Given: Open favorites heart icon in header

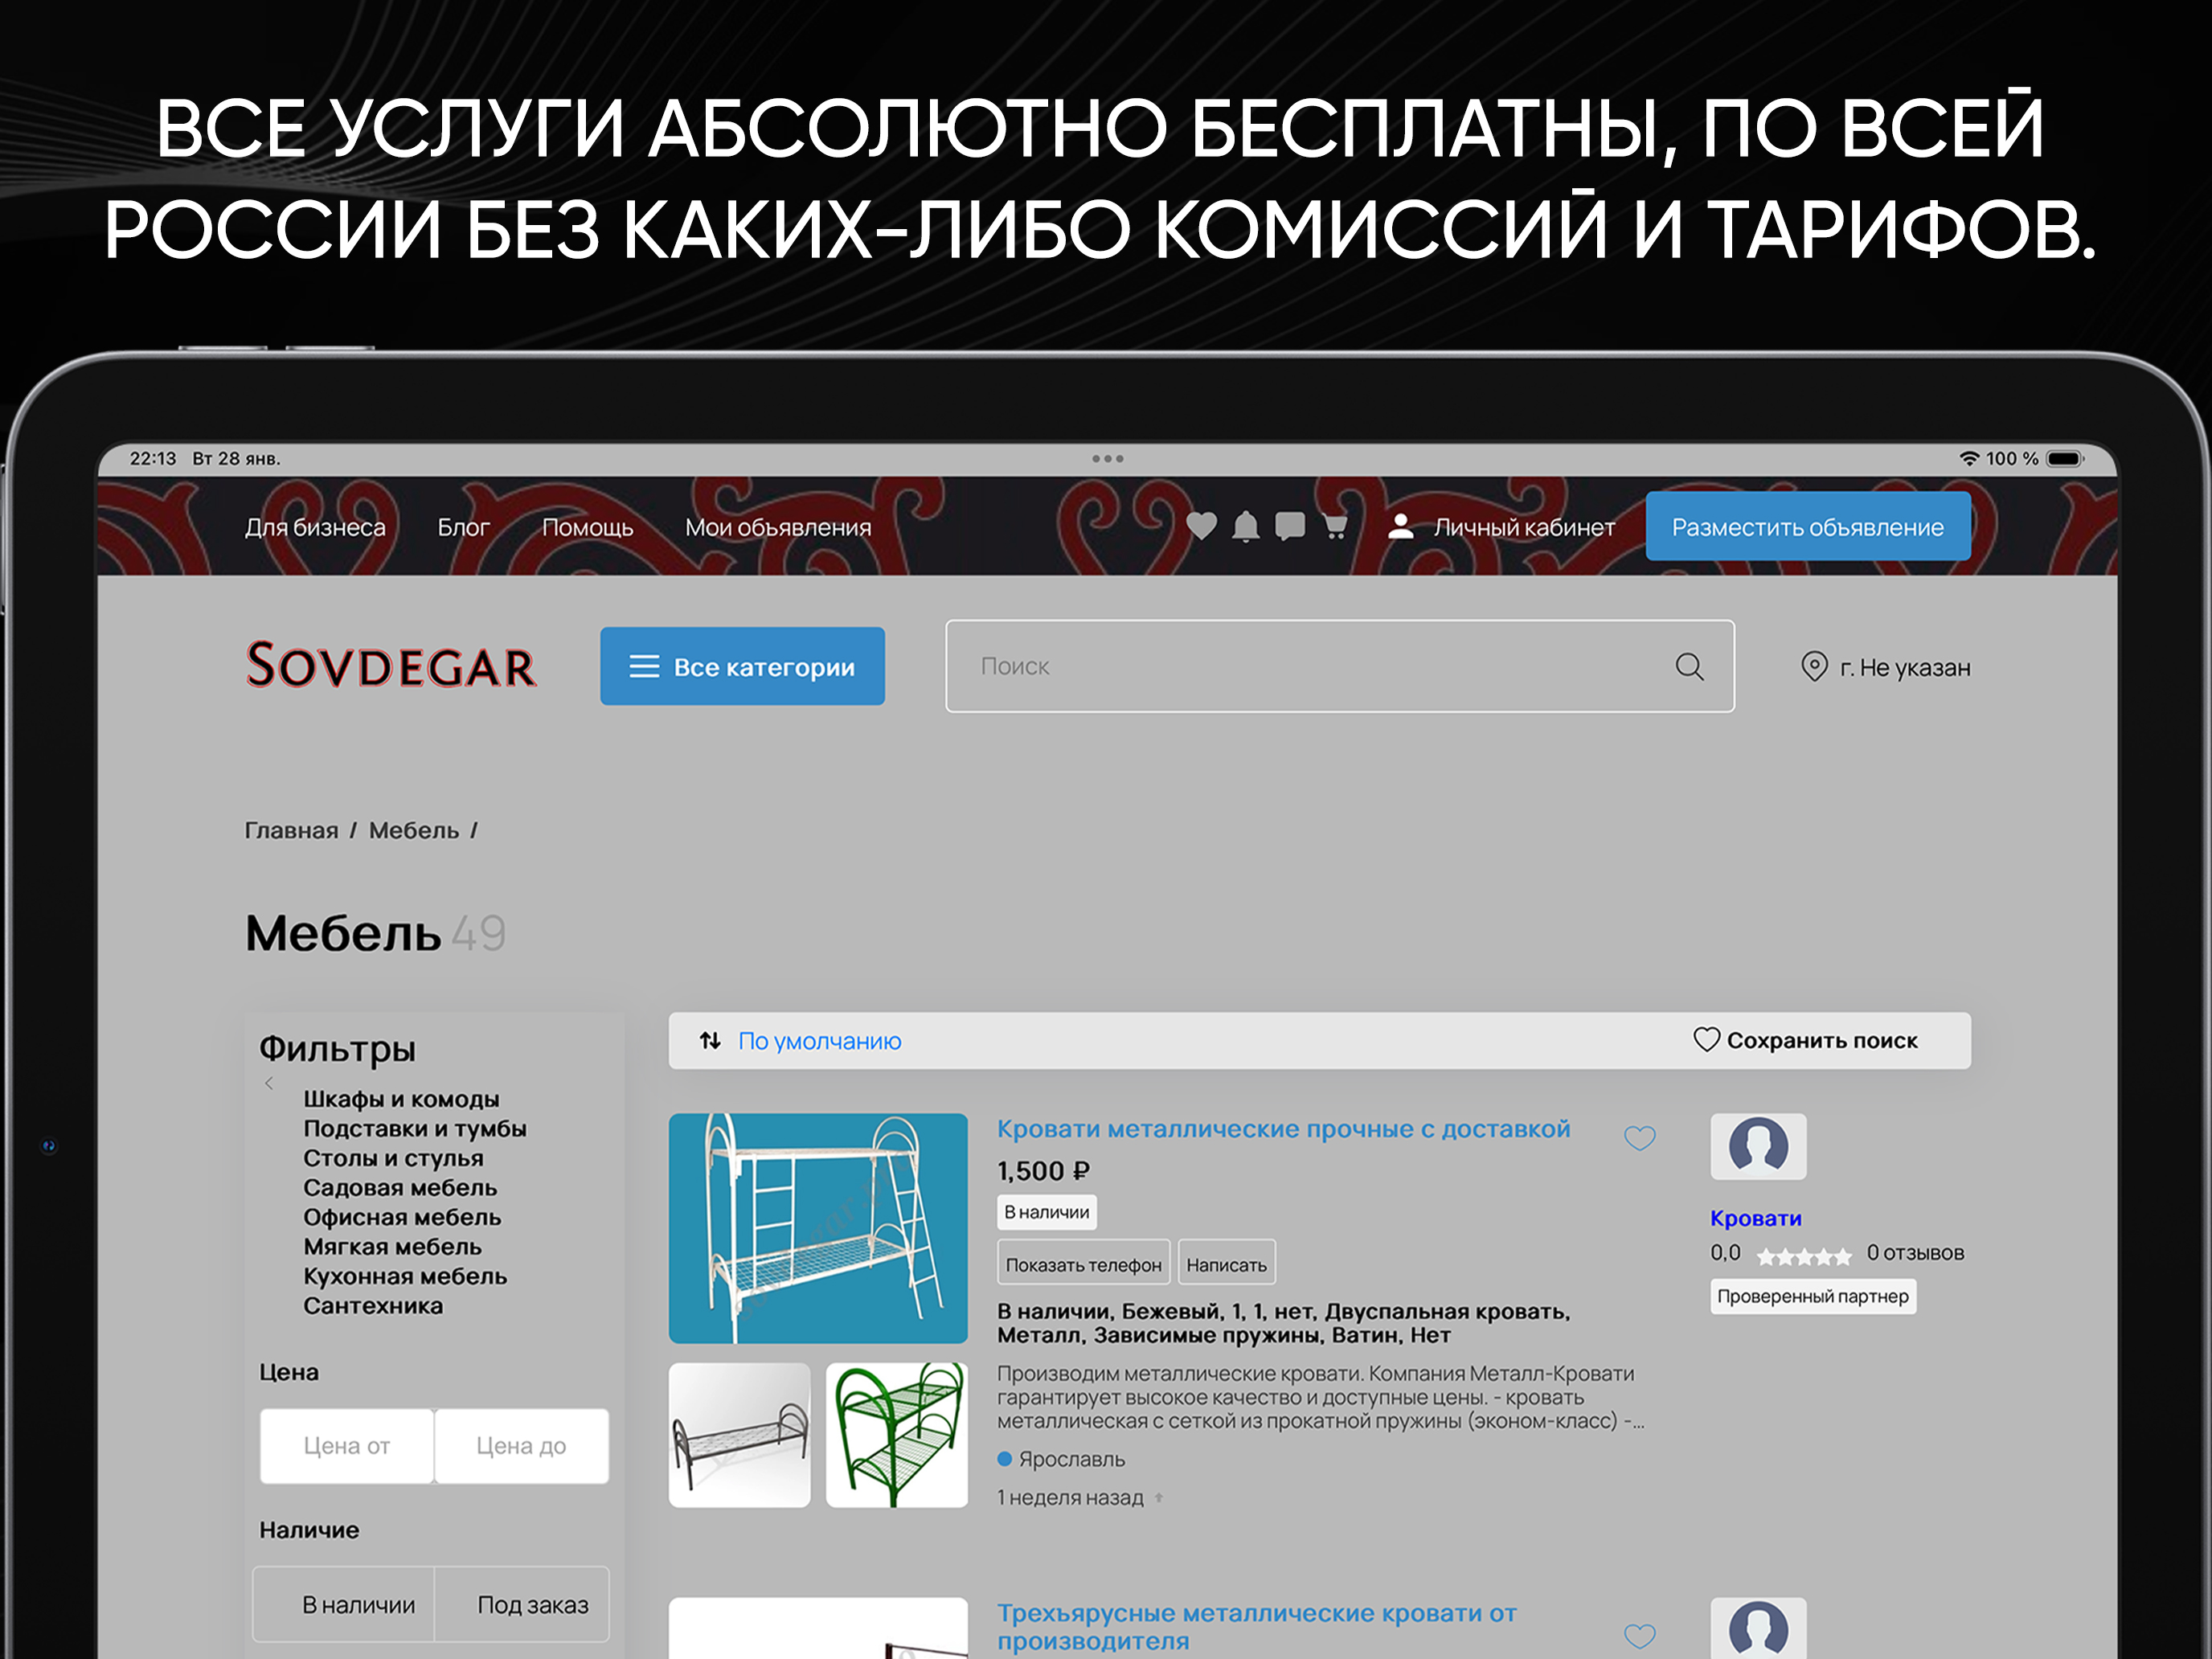Looking at the screenshot, I should (1201, 526).
